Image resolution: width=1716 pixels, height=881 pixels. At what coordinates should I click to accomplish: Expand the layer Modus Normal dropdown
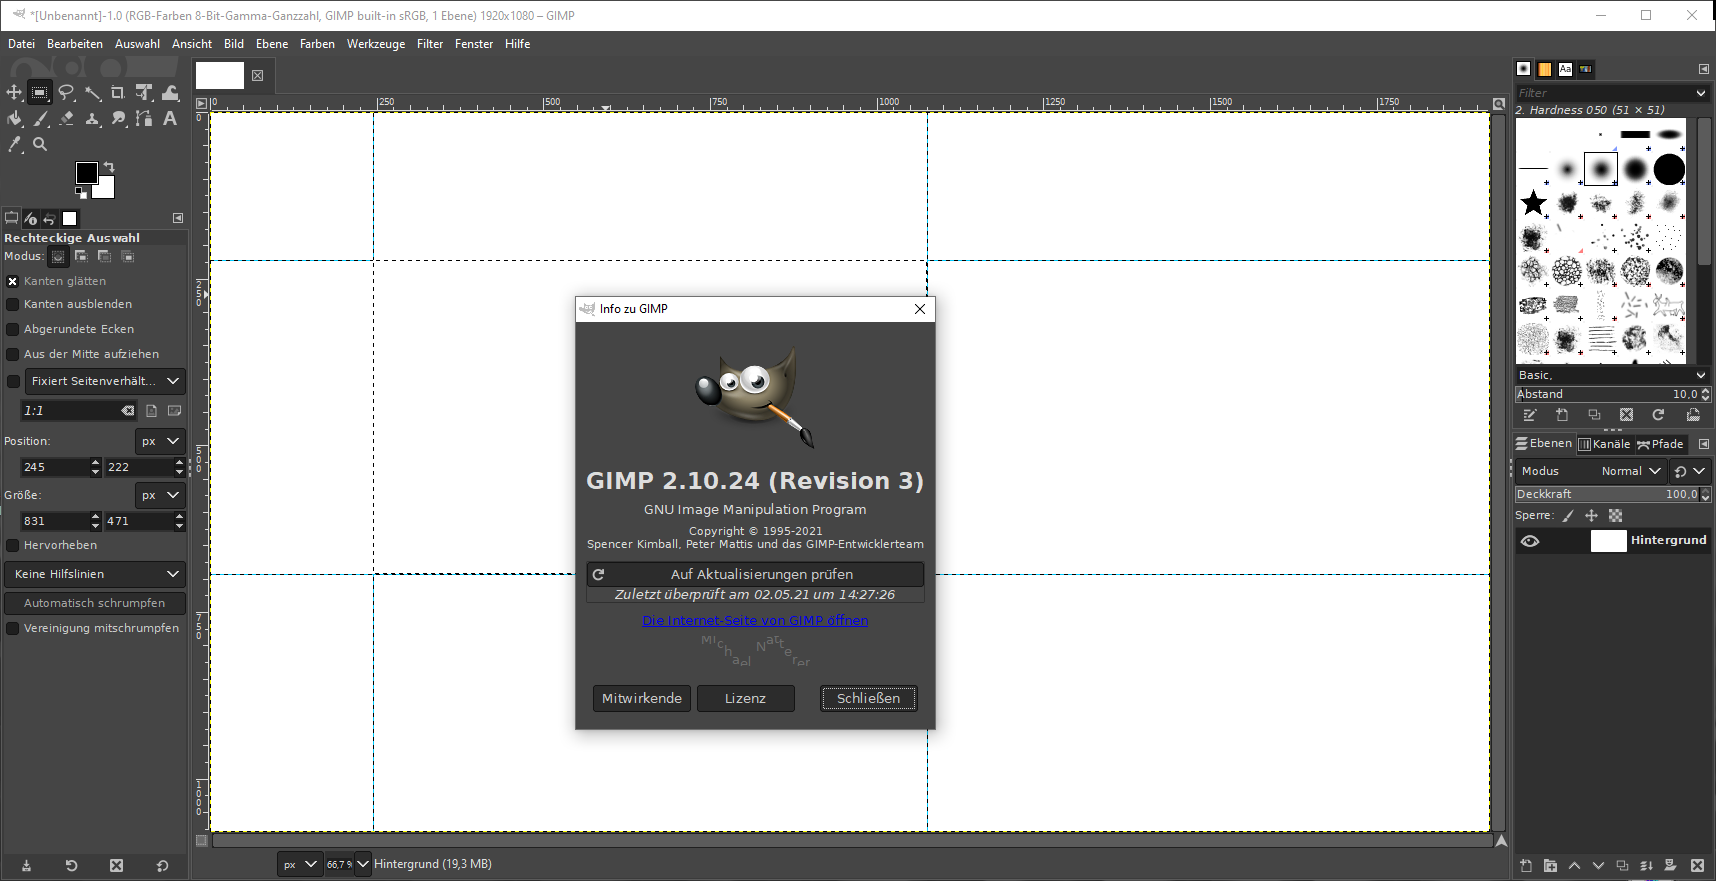click(1630, 471)
